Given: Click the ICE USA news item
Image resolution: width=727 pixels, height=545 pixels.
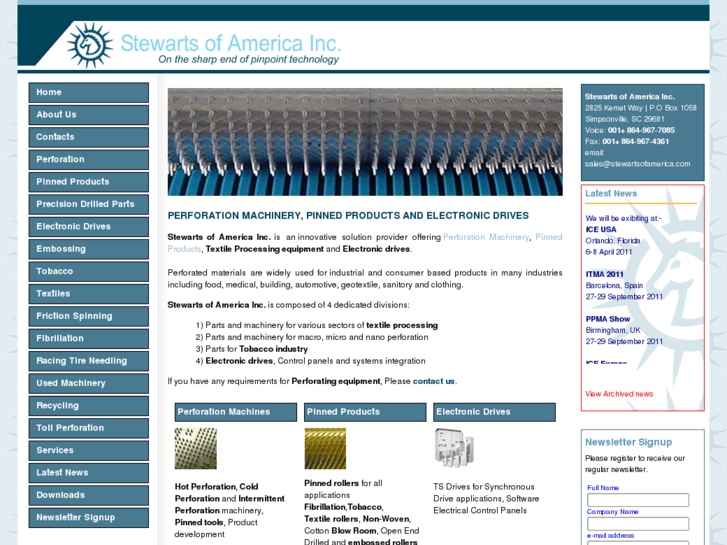Looking at the screenshot, I should 601,230.
